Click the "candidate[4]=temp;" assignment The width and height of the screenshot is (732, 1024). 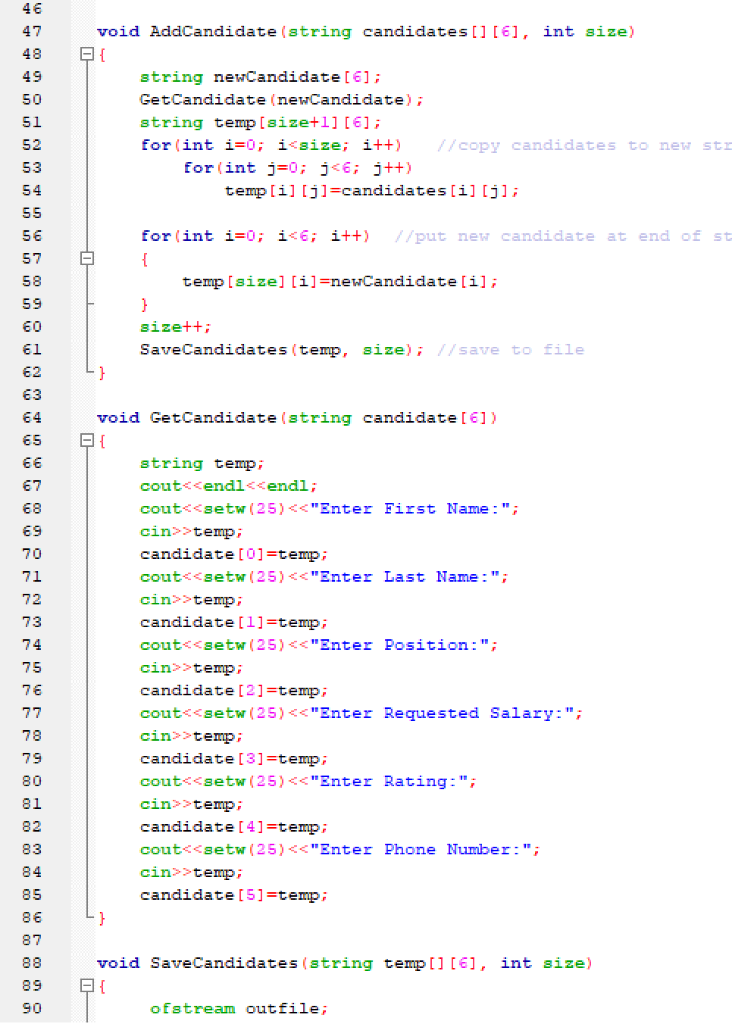[234, 826]
